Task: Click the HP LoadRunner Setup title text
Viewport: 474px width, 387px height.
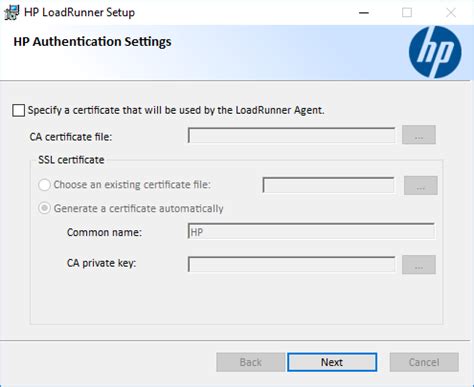Action: 79,13
